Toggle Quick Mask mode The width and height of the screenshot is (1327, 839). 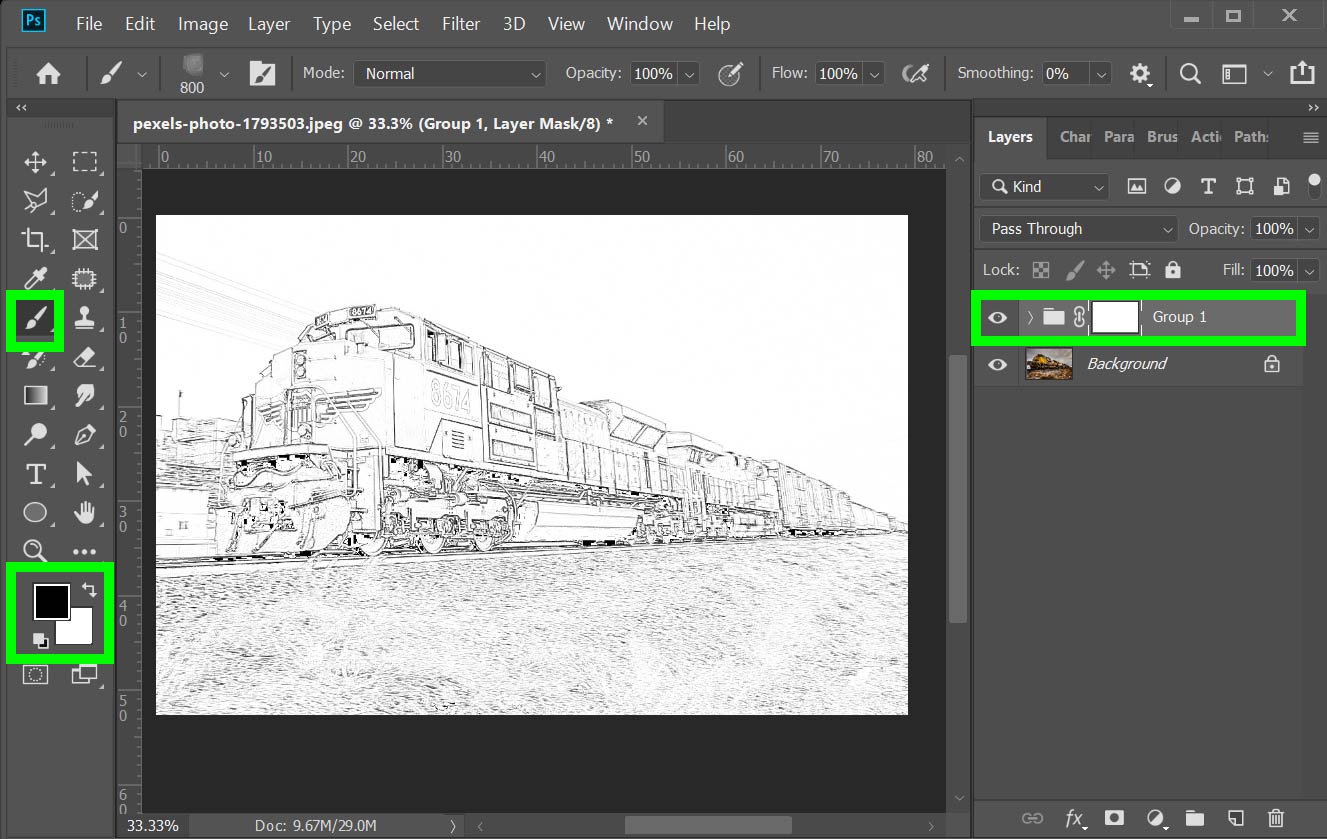coord(35,675)
